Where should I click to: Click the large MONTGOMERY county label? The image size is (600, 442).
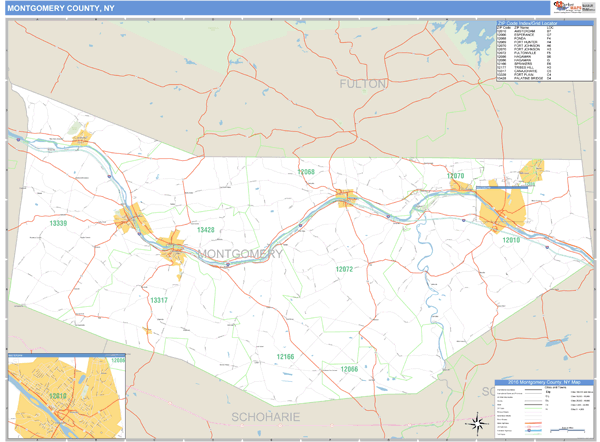tap(240, 254)
